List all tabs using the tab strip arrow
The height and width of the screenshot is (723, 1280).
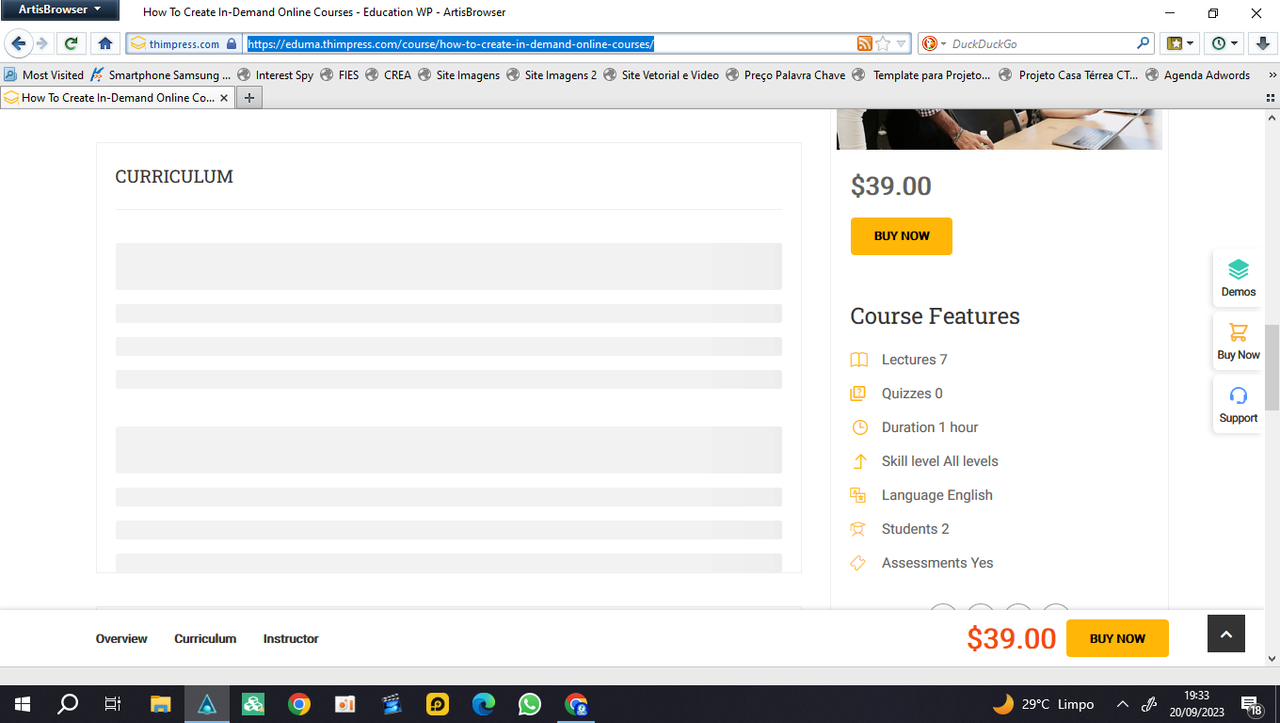click(1269, 98)
